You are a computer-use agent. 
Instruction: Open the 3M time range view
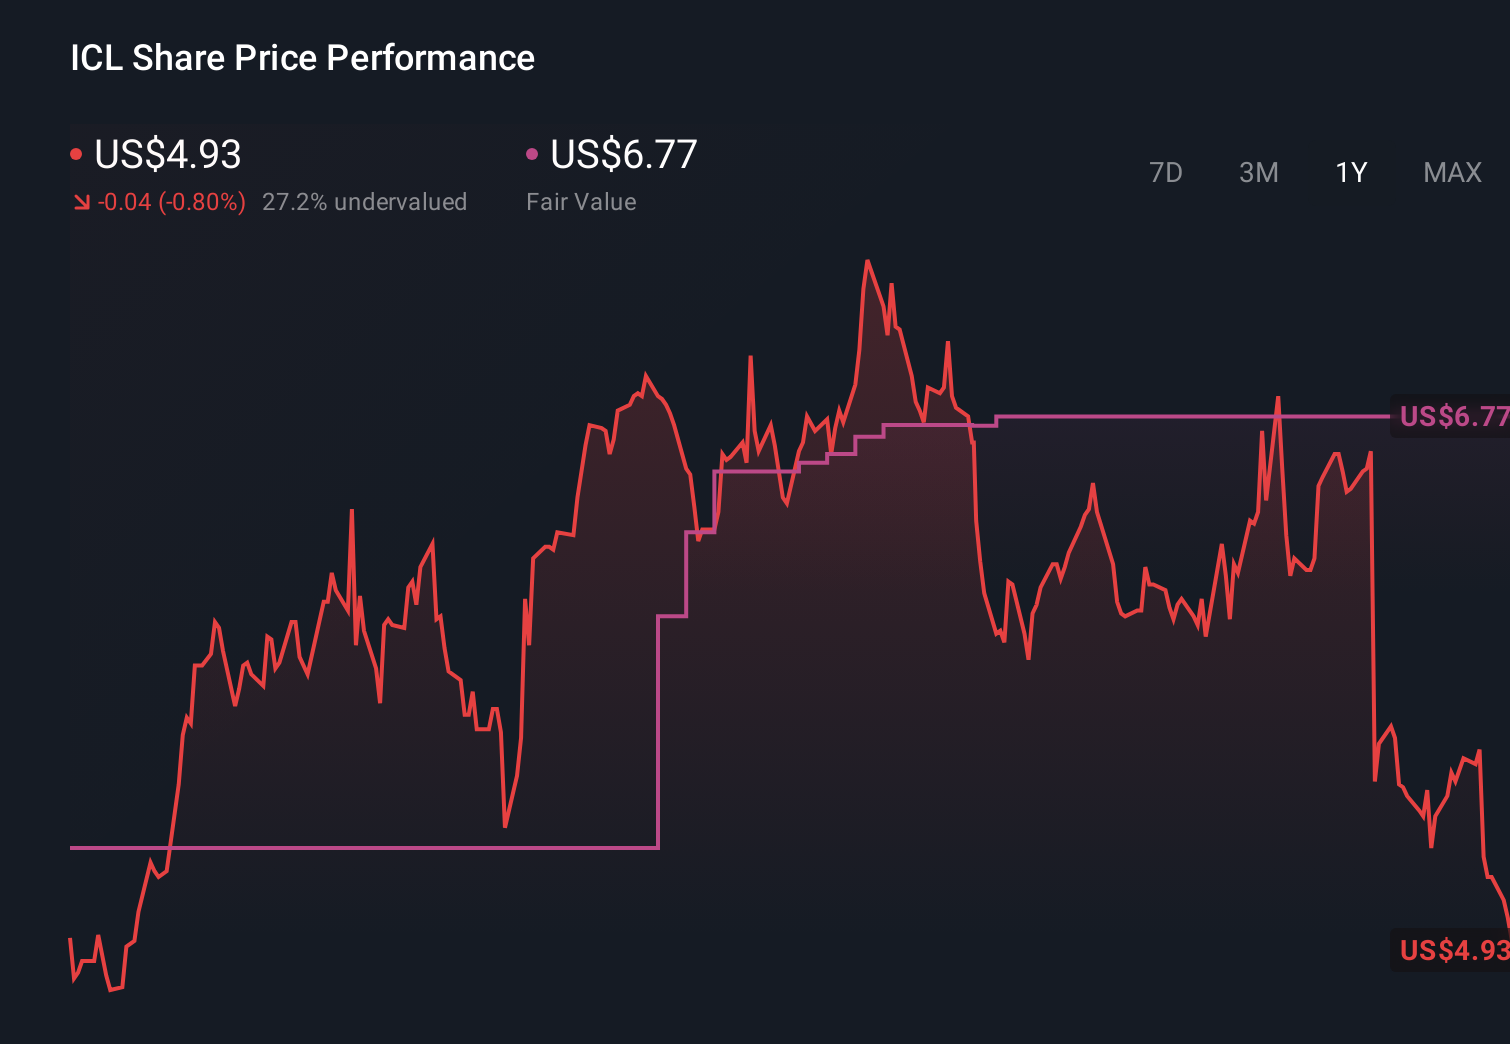click(x=1258, y=172)
